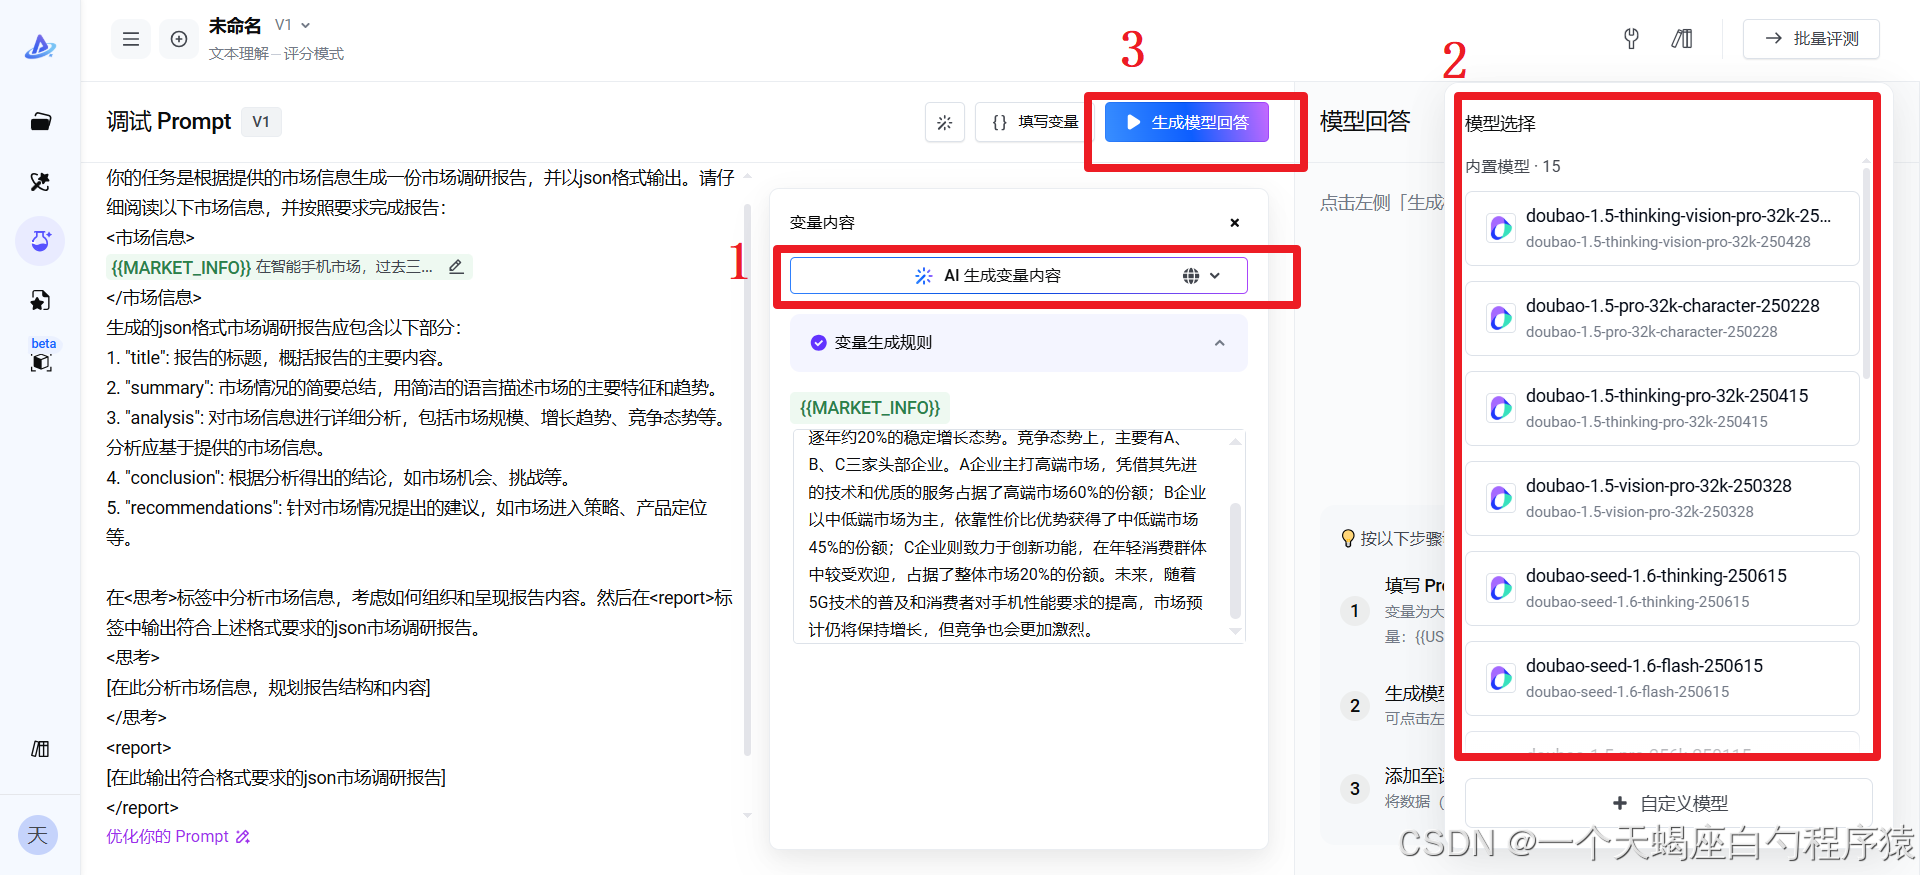1920x875 pixels.
Task: Click the prompt line starting 2. "summary"
Action: tap(413, 388)
